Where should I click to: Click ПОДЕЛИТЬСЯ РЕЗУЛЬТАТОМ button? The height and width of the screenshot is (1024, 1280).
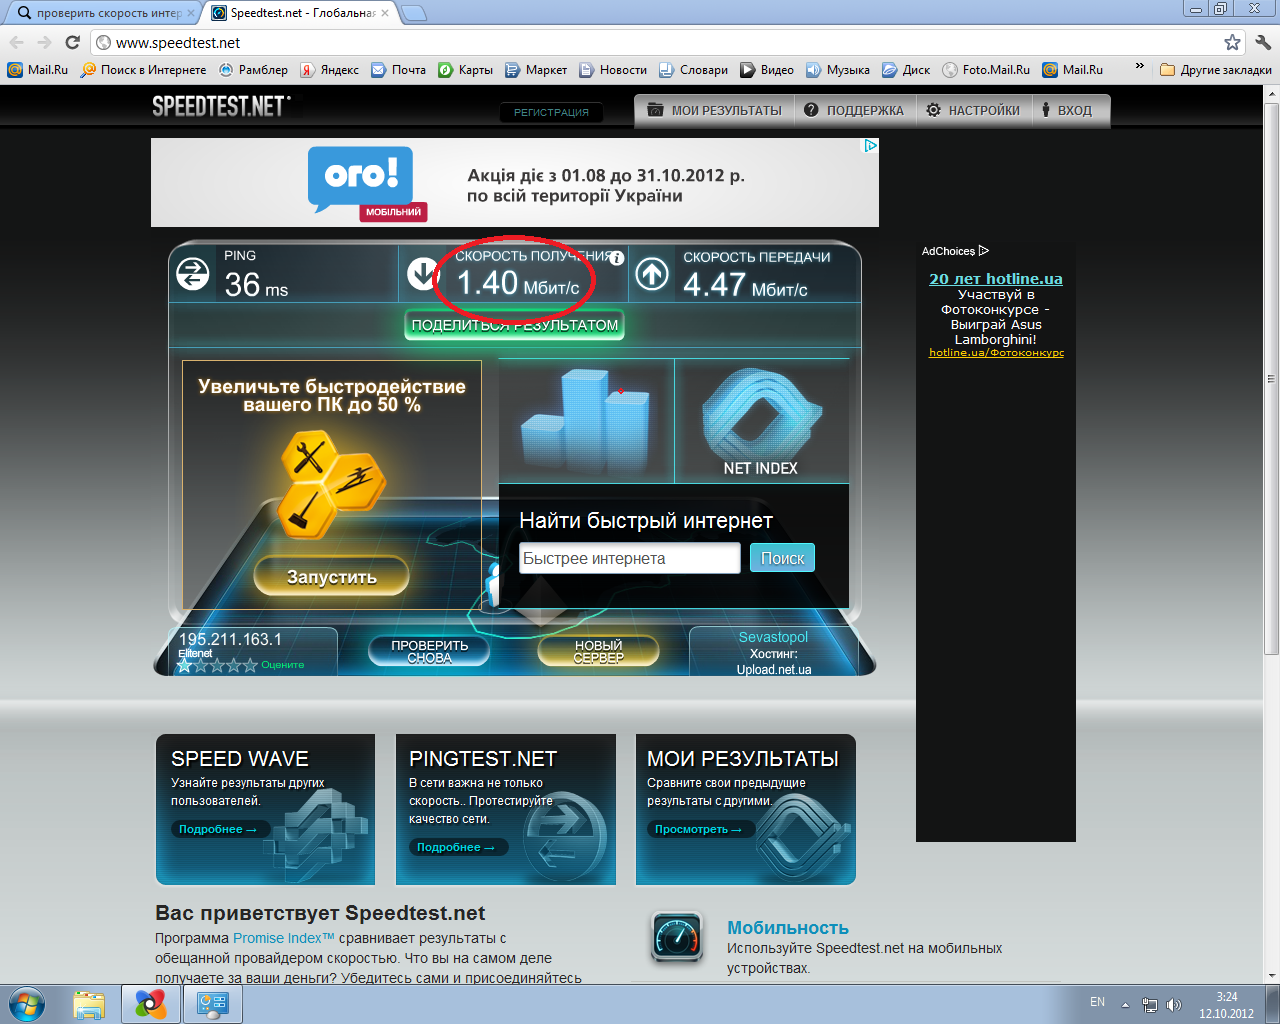pos(515,325)
